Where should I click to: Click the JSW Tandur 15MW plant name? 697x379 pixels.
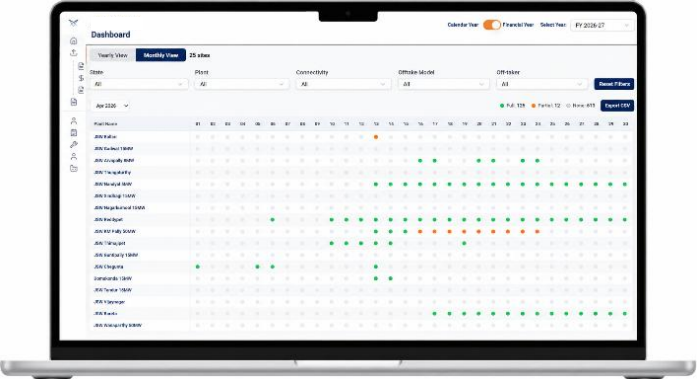112,290
